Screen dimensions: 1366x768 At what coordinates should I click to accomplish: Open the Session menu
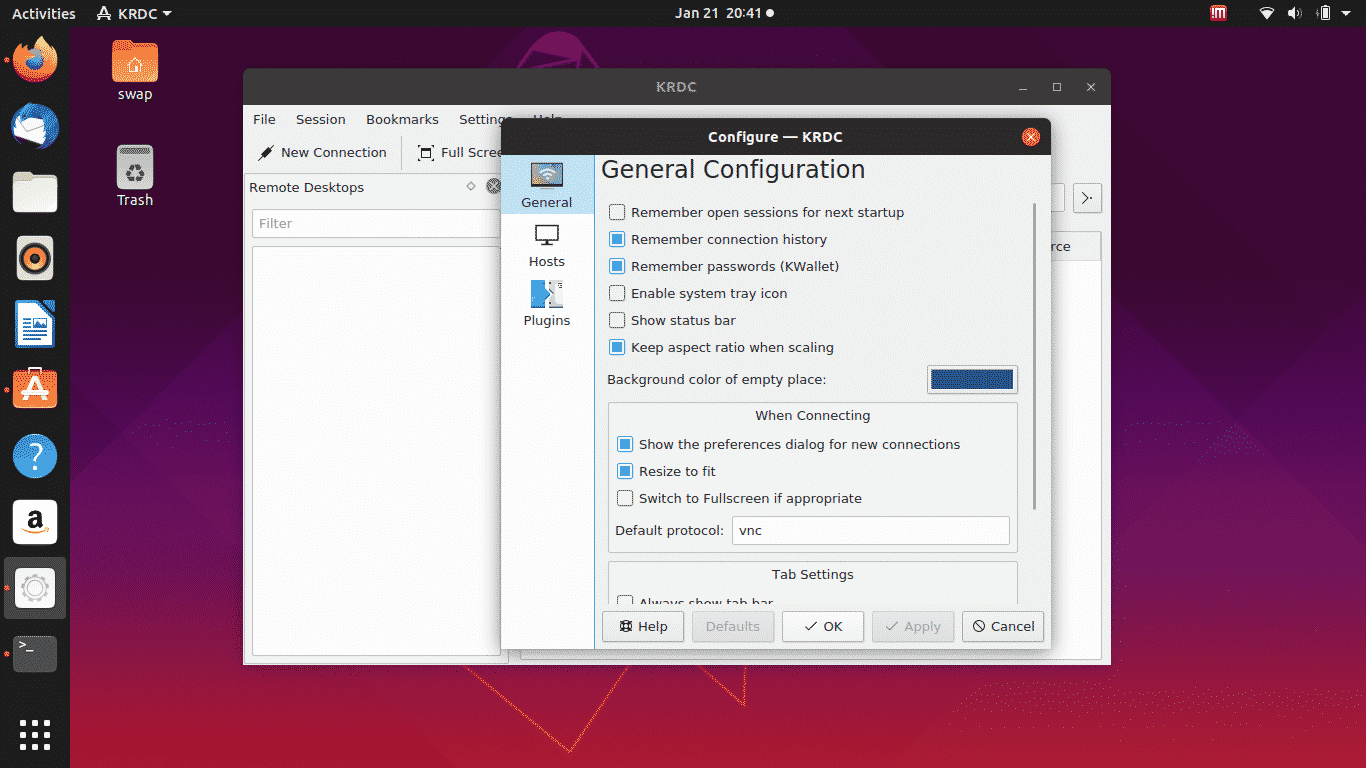[x=320, y=119]
